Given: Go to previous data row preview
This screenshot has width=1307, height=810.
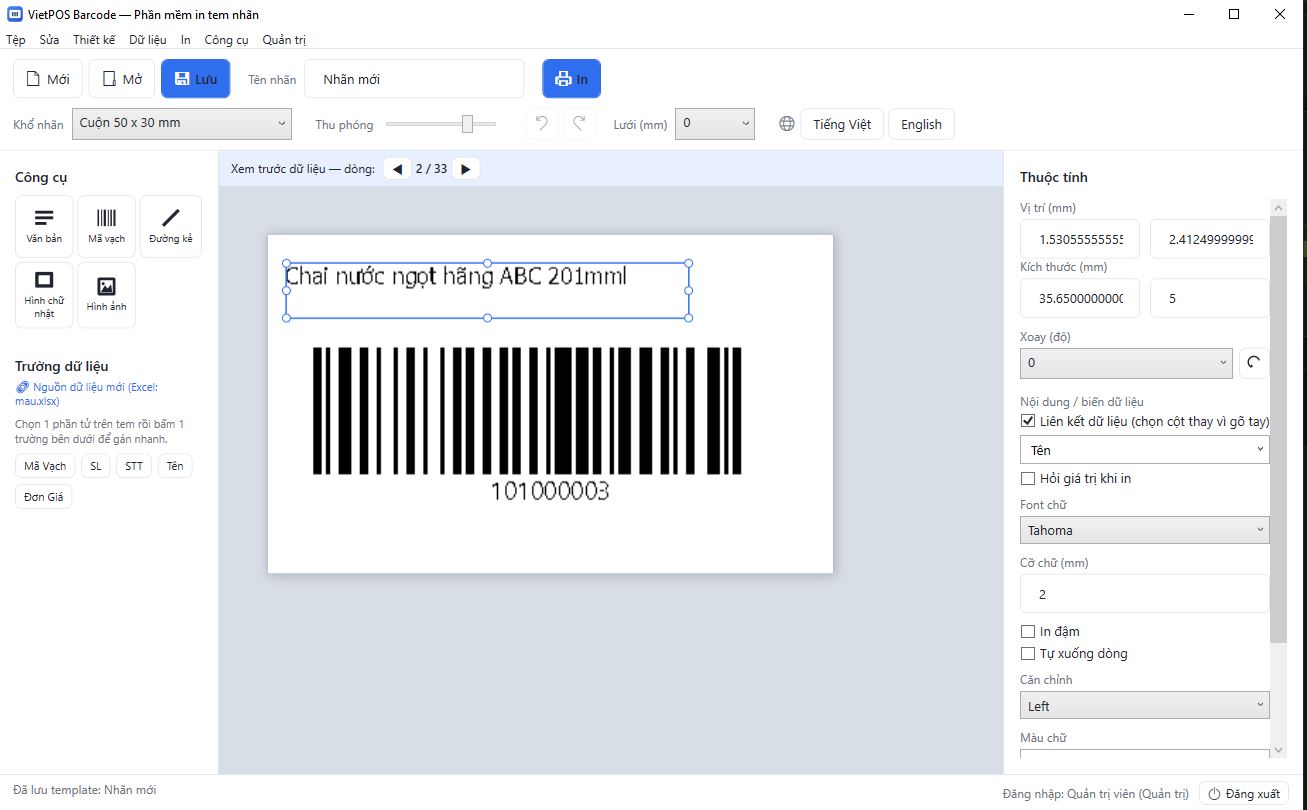Looking at the screenshot, I should point(397,169).
